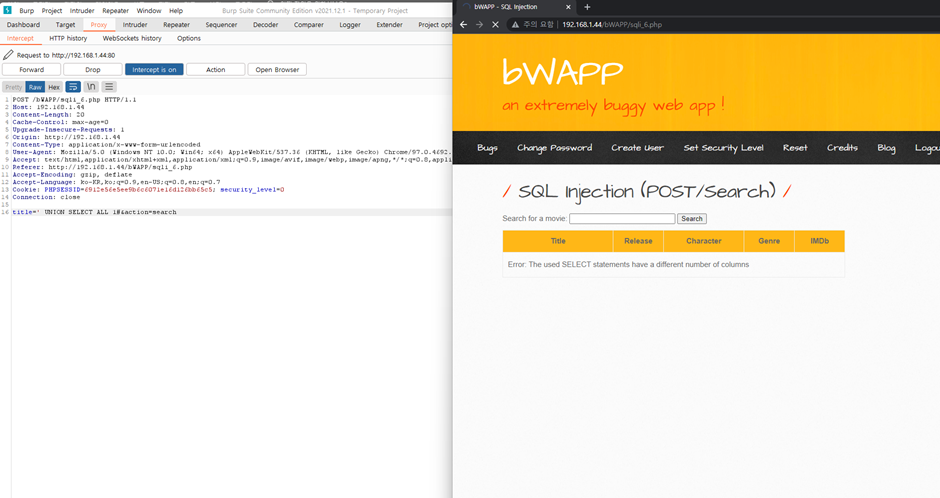Click the browser back arrow
This screenshot has width=940, height=498.
pos(463,25)
